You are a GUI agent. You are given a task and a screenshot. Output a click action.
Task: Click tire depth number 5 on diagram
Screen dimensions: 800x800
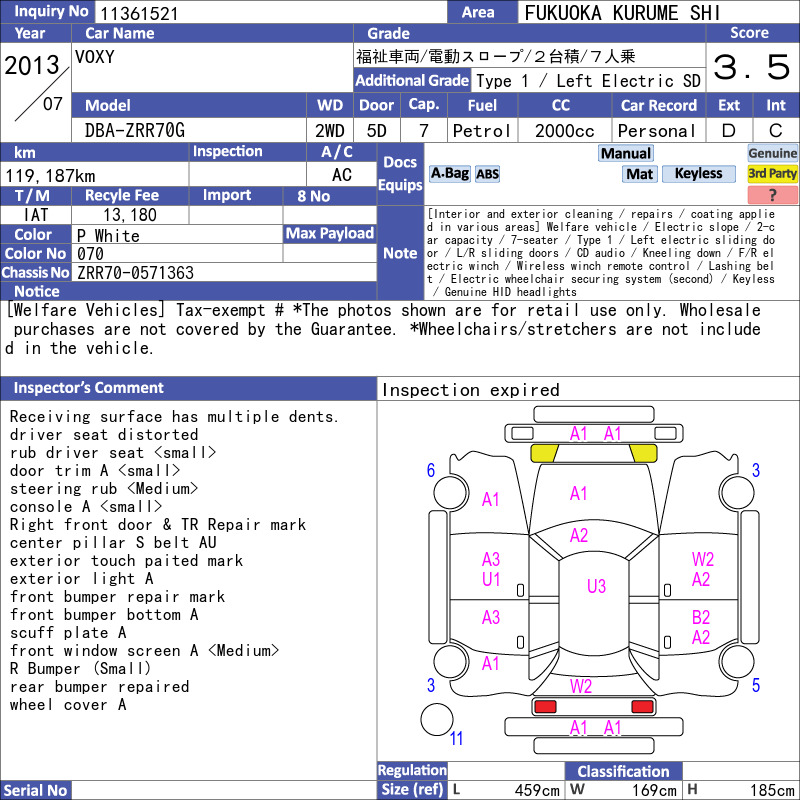coord(756,685)
